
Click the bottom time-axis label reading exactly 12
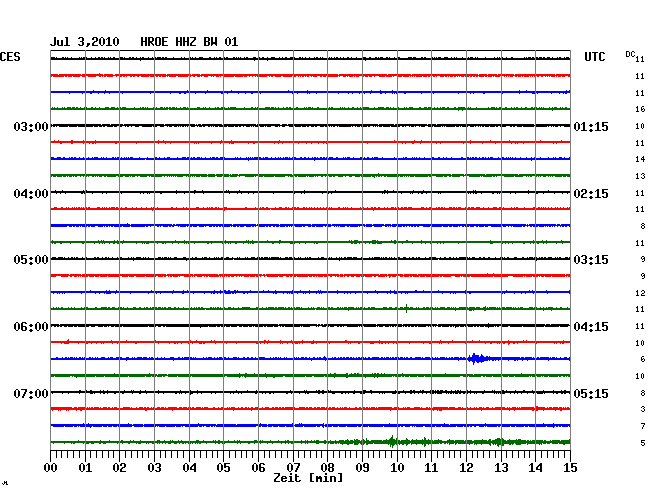466,467
